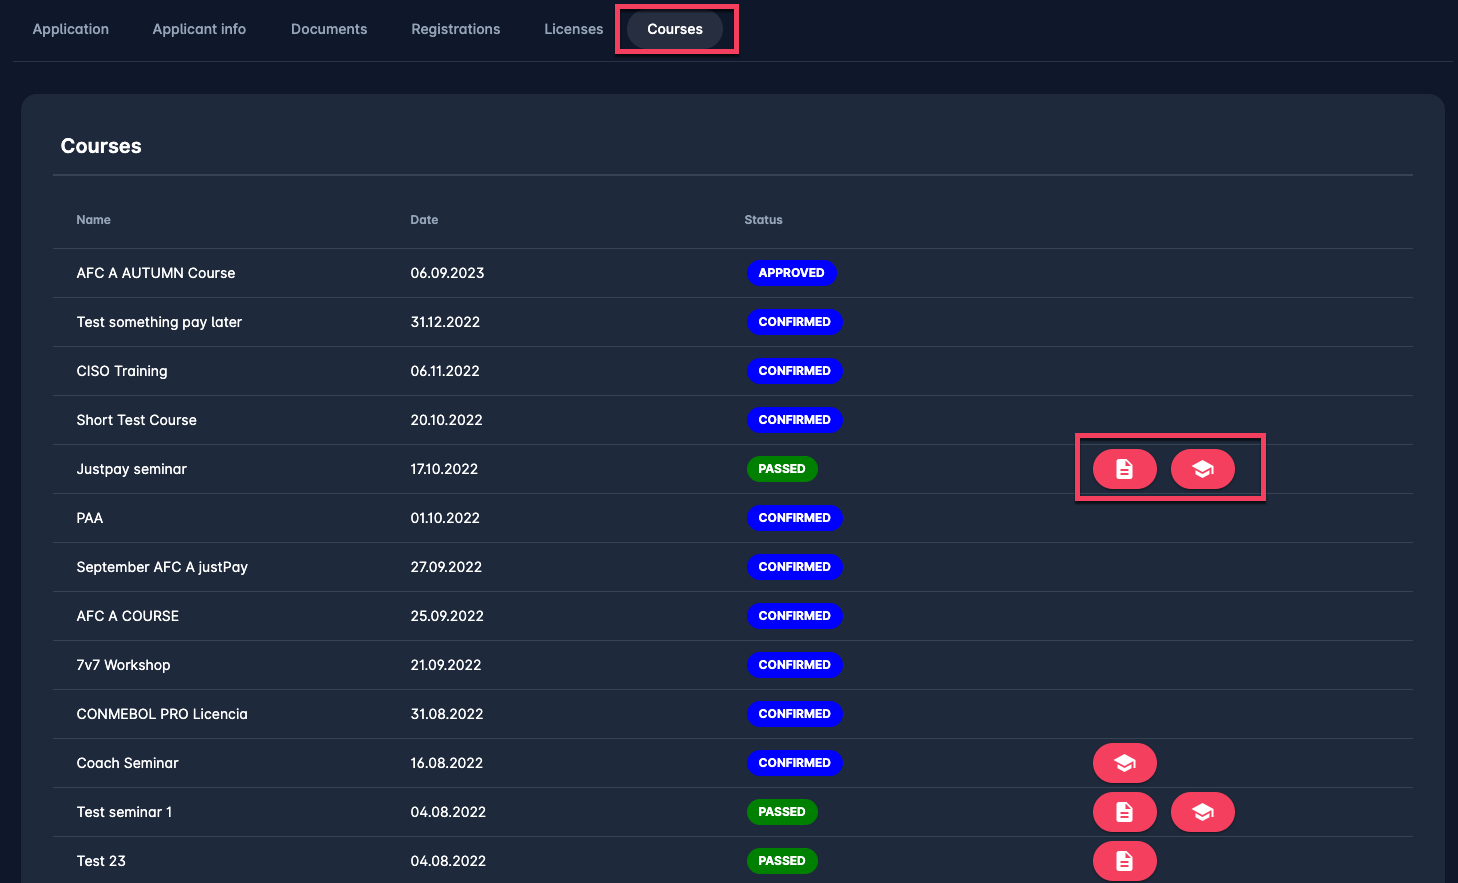
Task: Open document icon in Test 23 row
Action: click(1124, 861)
